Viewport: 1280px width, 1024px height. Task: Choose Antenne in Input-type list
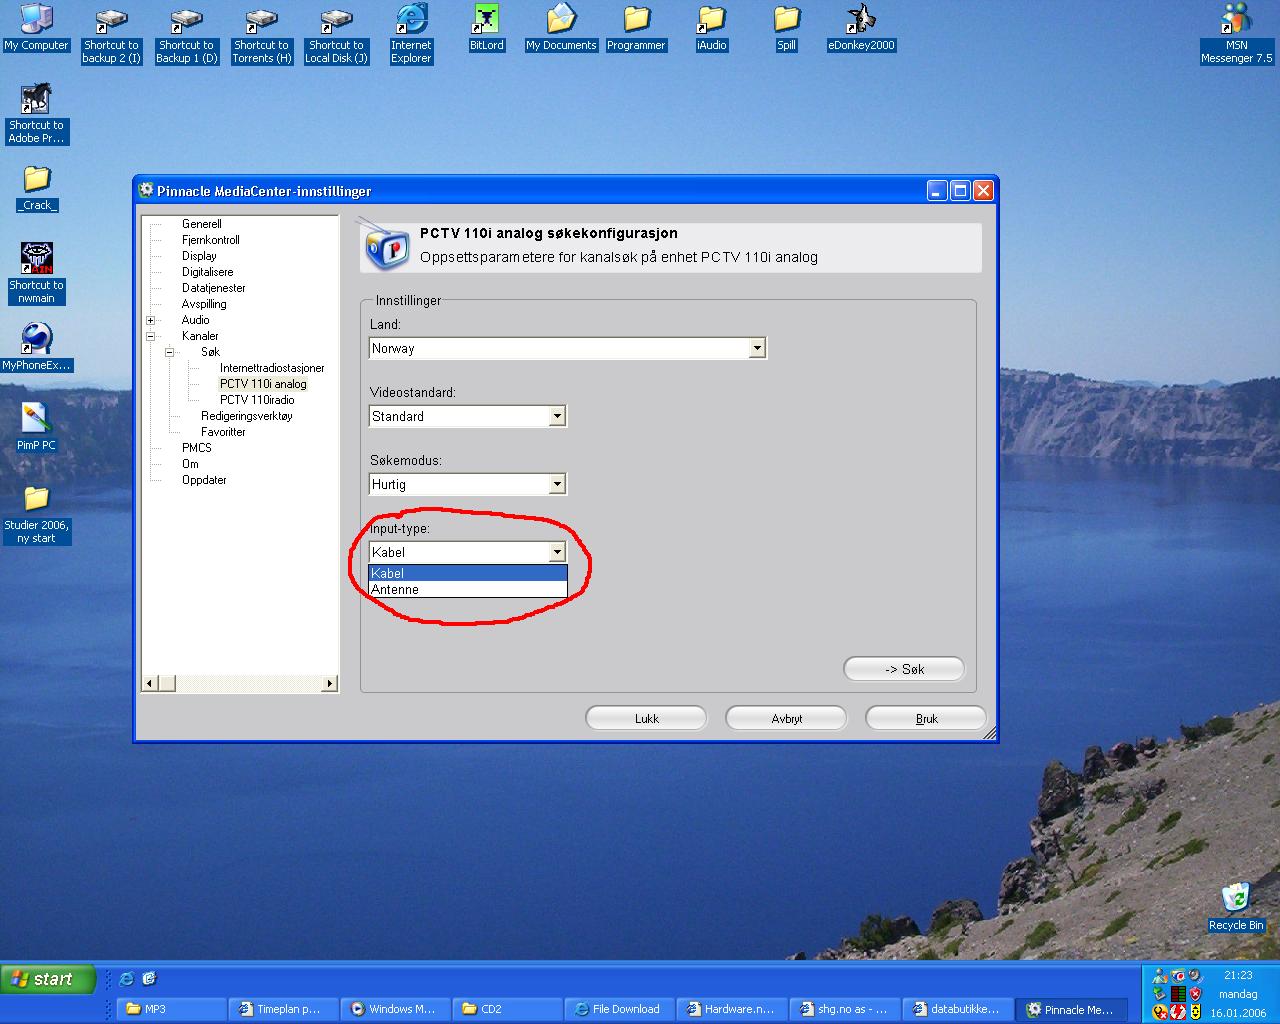coord(467,589)
